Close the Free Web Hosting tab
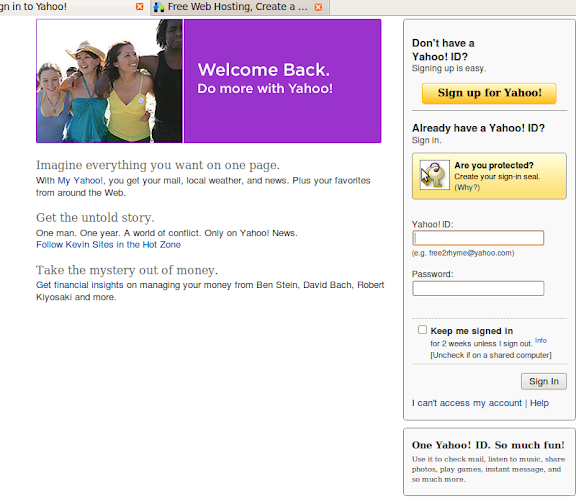This screenshot has height=504, width=576. pos(318,7)
